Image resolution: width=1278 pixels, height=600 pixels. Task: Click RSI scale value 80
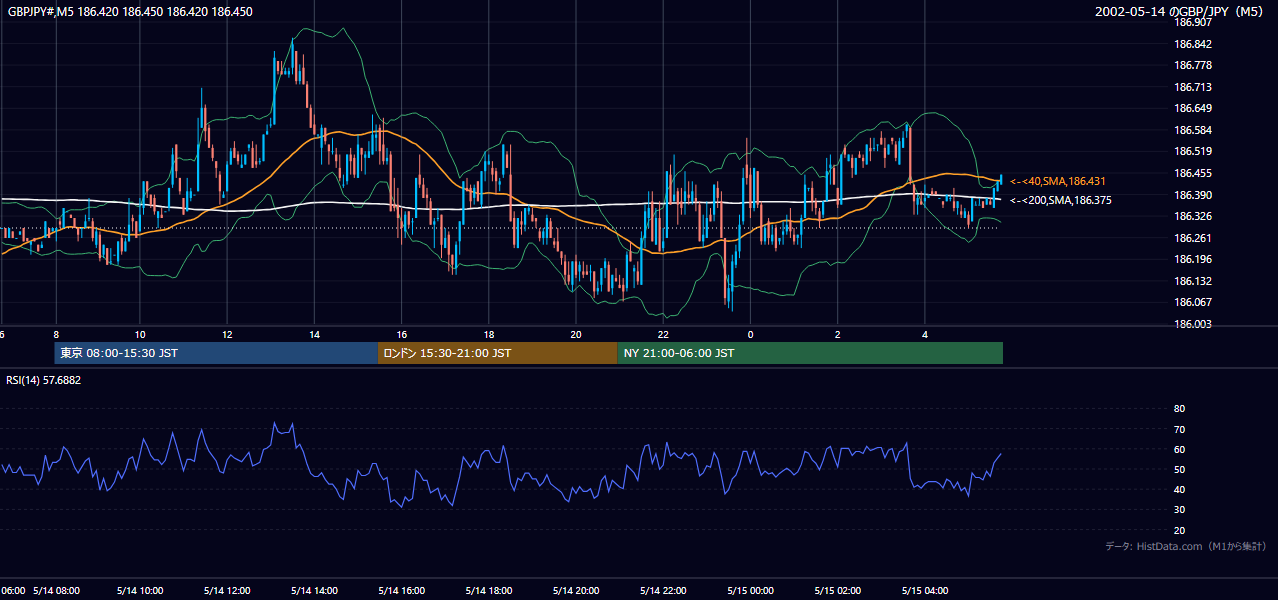1179,409
